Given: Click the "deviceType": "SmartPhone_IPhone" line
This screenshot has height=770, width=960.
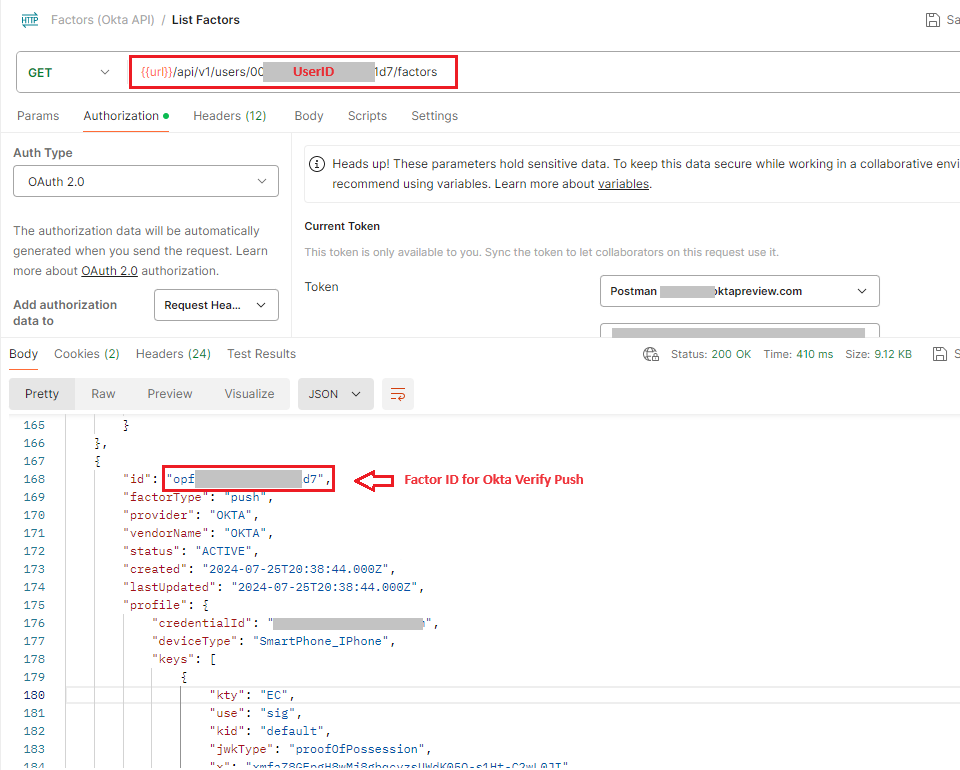Looking at the screenshot, I should (274, 641).
